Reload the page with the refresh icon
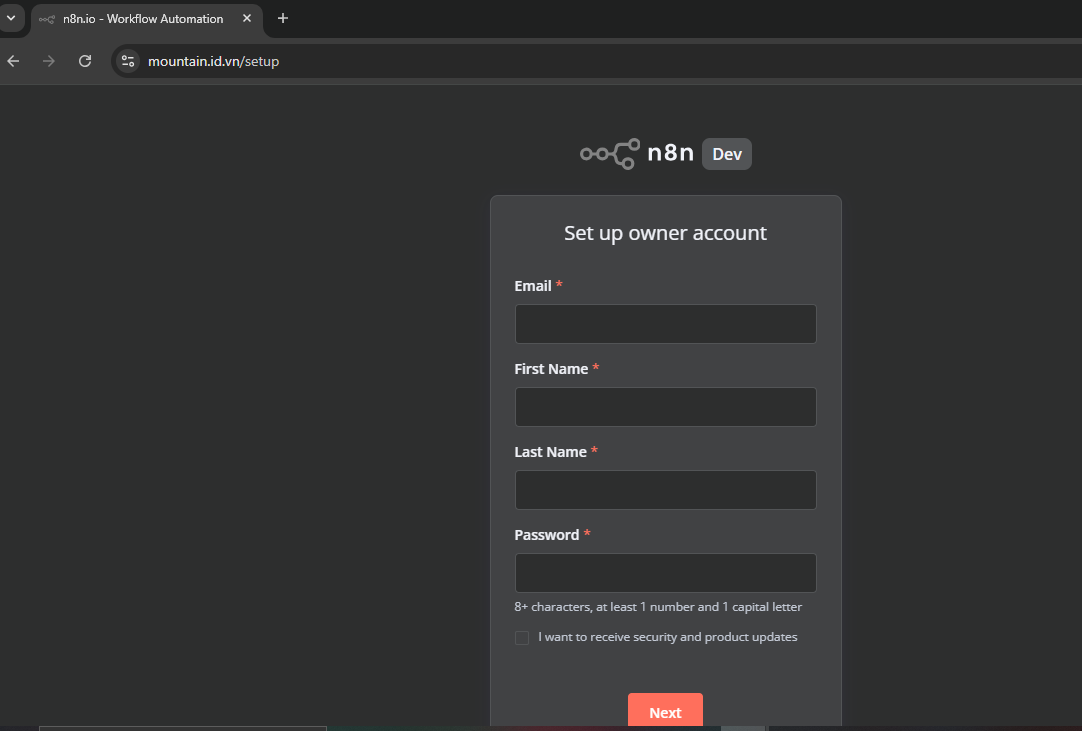Screen dimensions: 1082x731 pyautogui.click(x=85, y=61)
